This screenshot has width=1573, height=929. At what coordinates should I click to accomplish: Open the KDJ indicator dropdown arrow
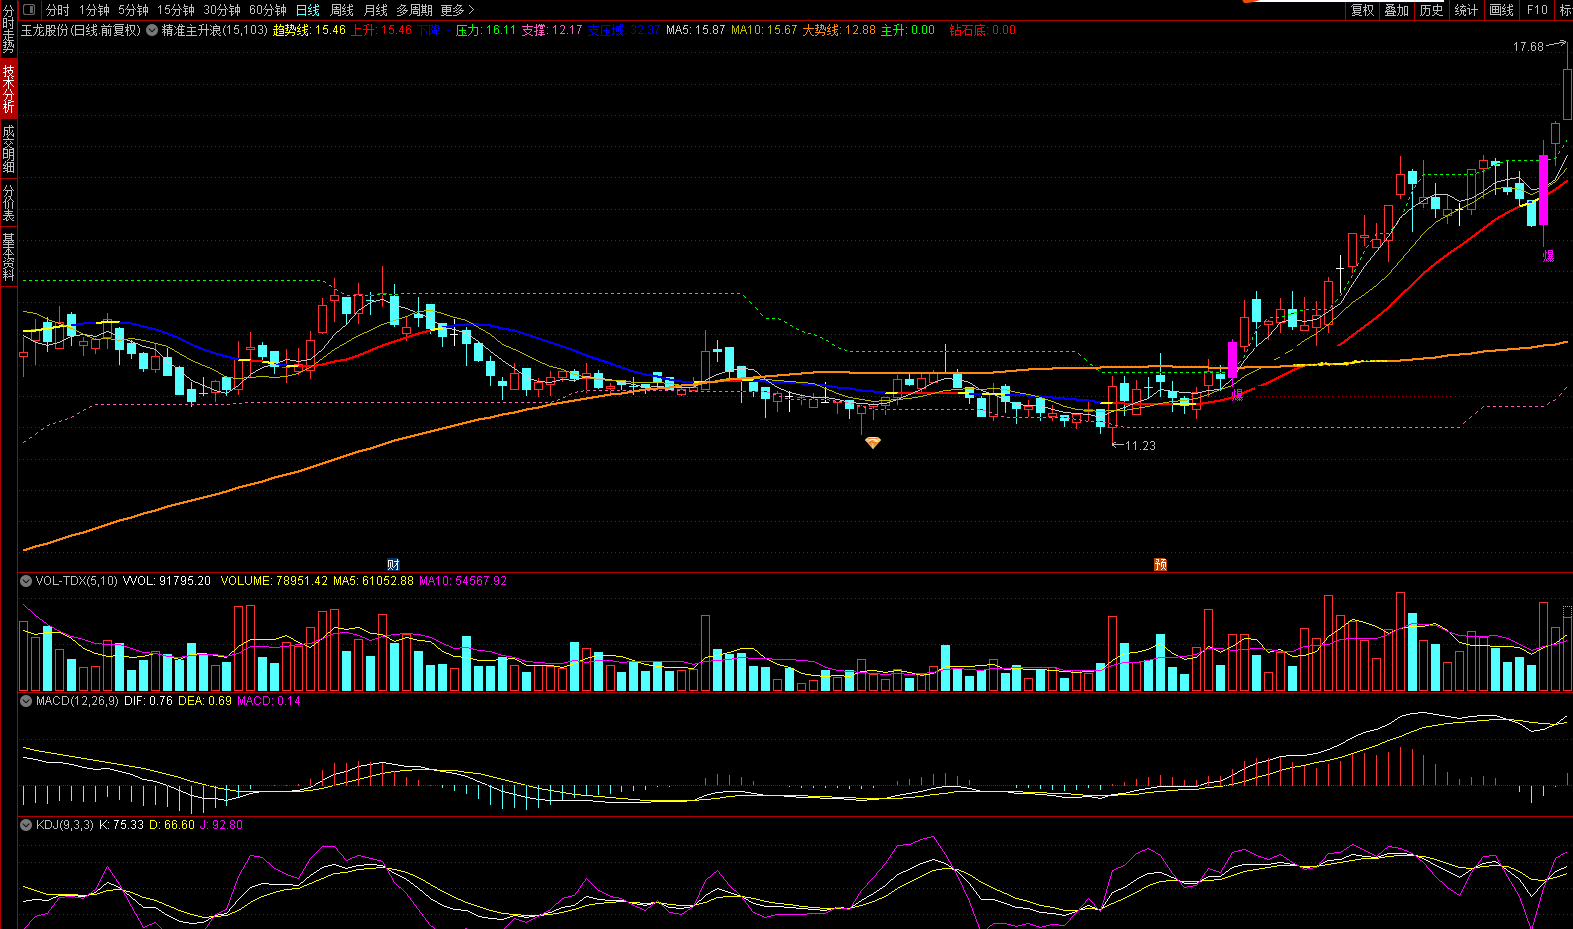pos(26,825)
